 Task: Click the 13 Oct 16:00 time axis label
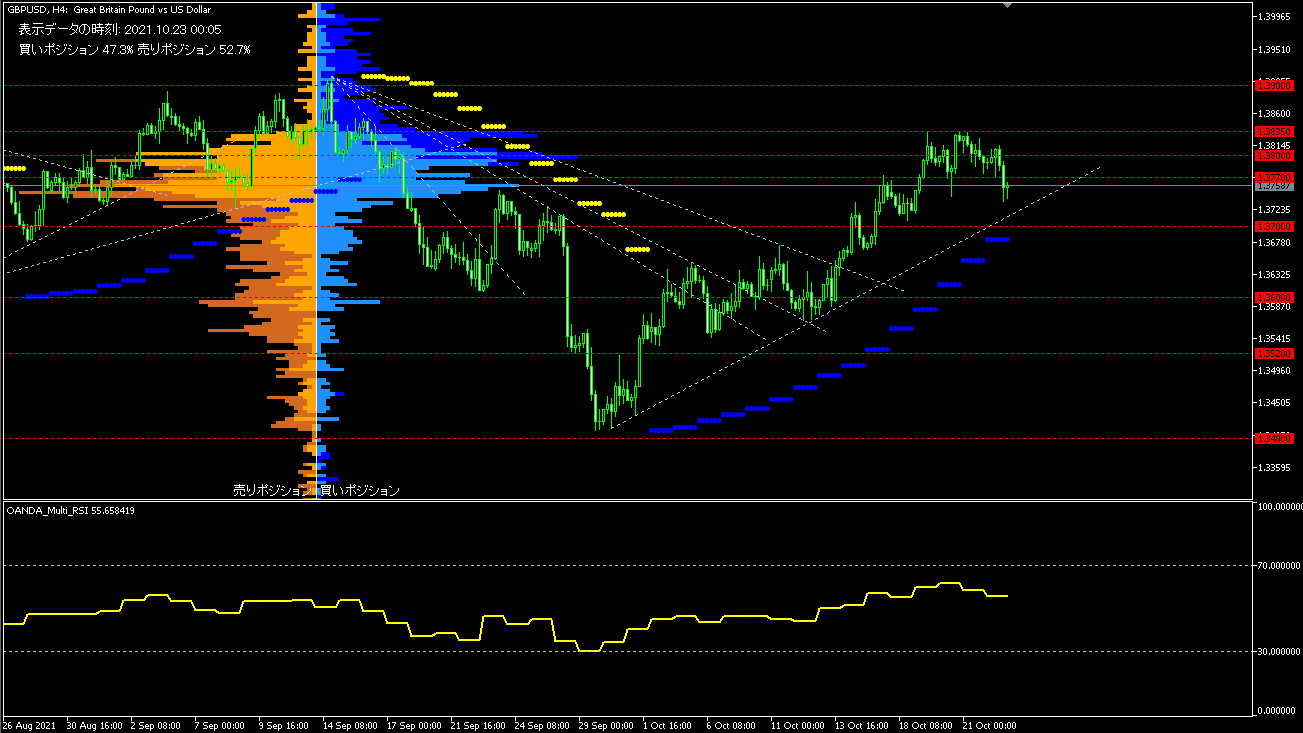(862, 724)
